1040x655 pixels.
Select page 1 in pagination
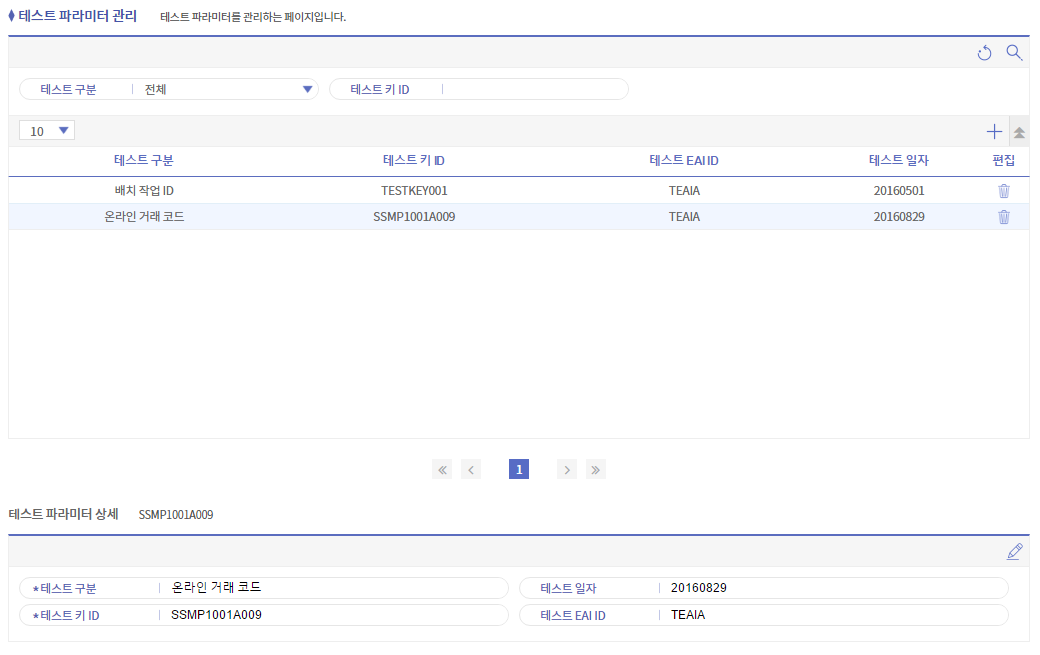(519, 469)
